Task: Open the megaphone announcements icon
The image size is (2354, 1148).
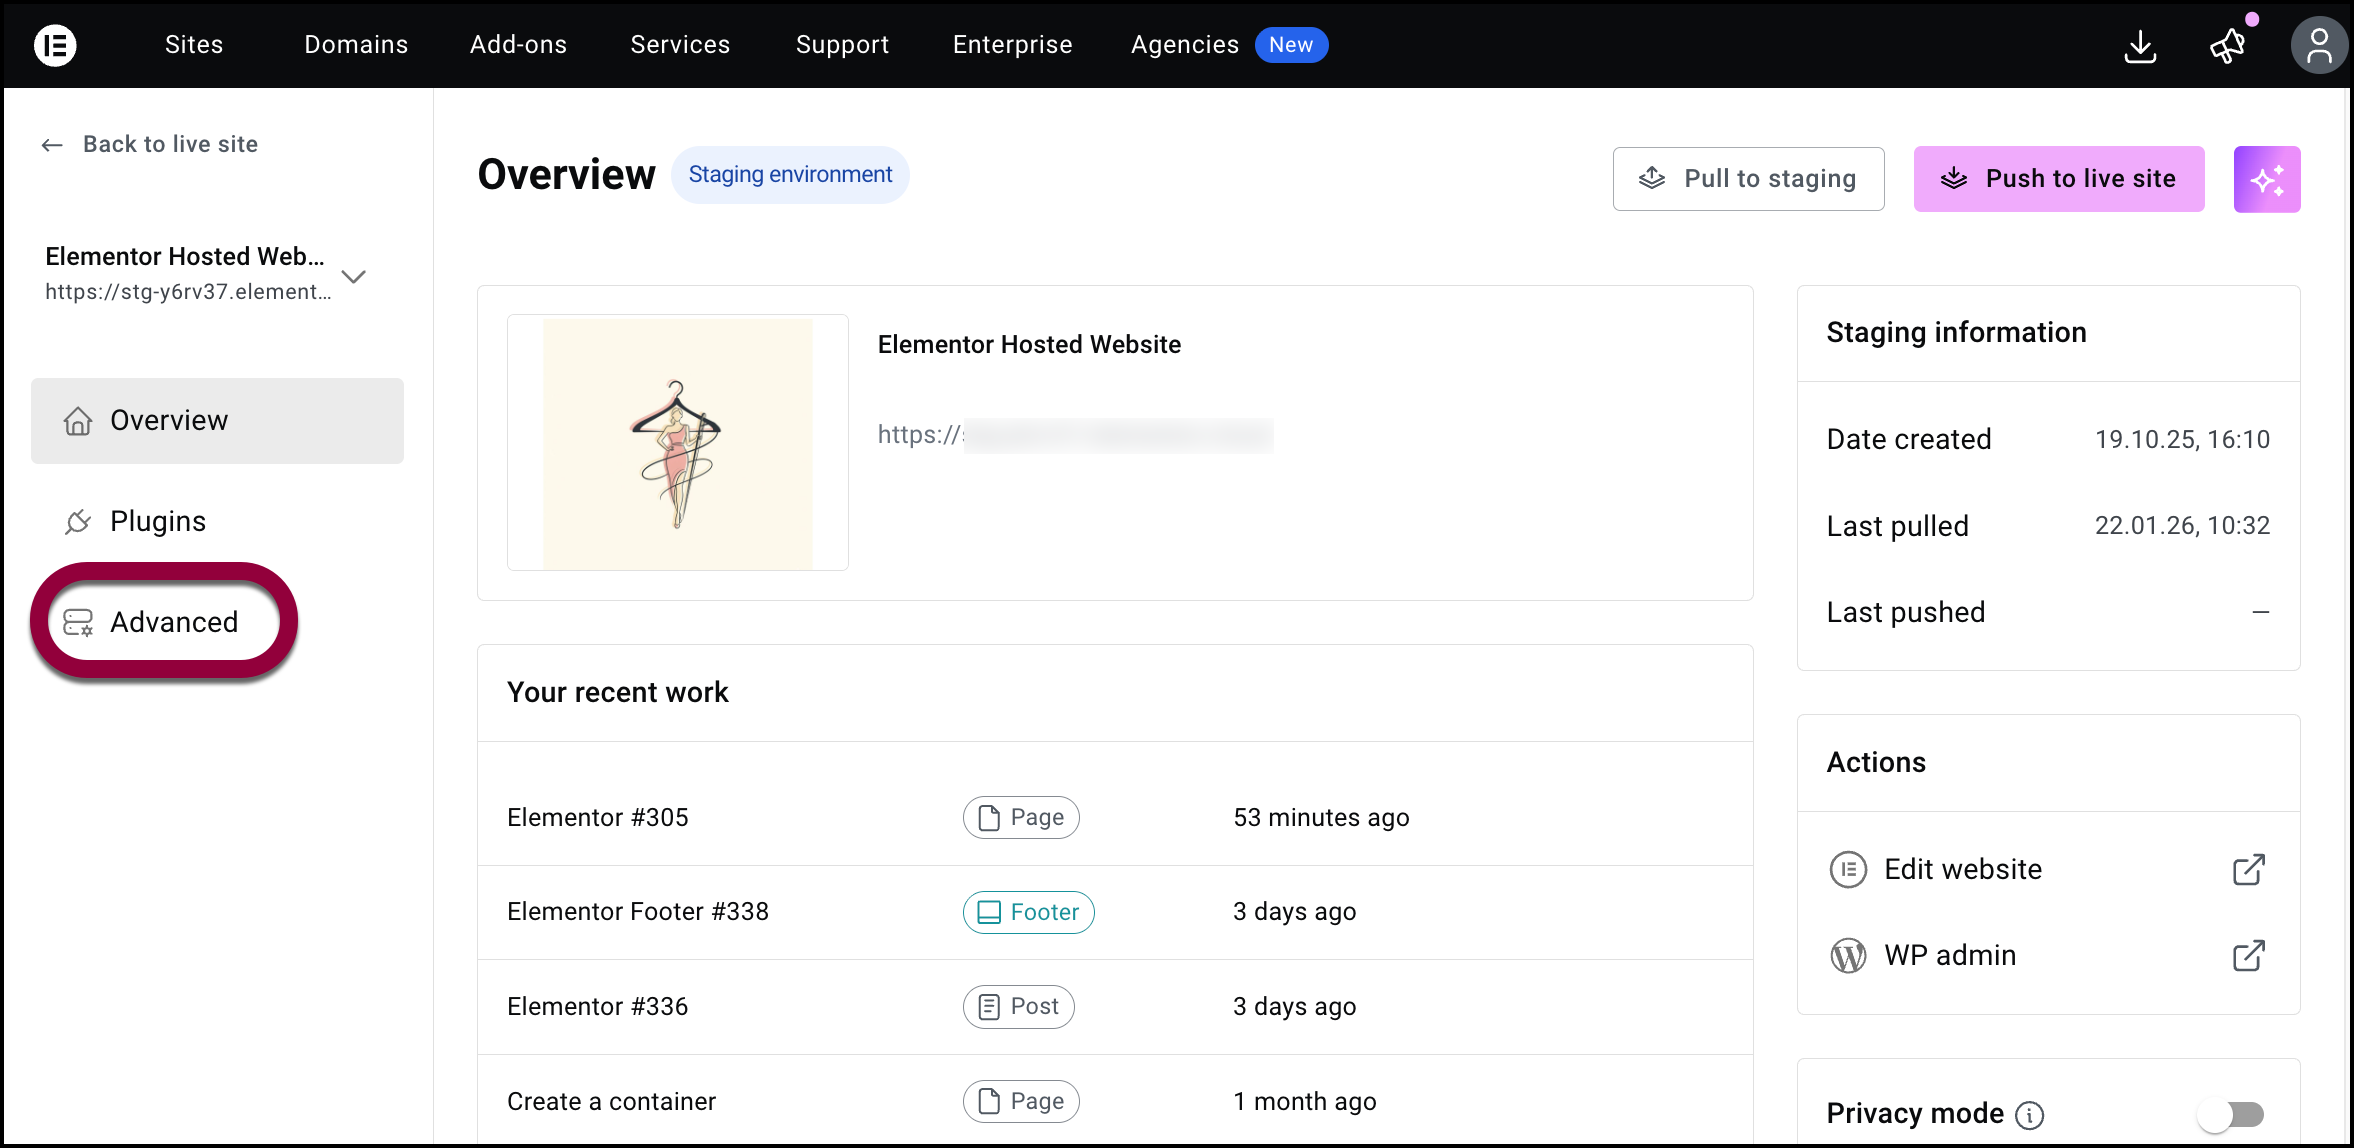Action: 2227,46
